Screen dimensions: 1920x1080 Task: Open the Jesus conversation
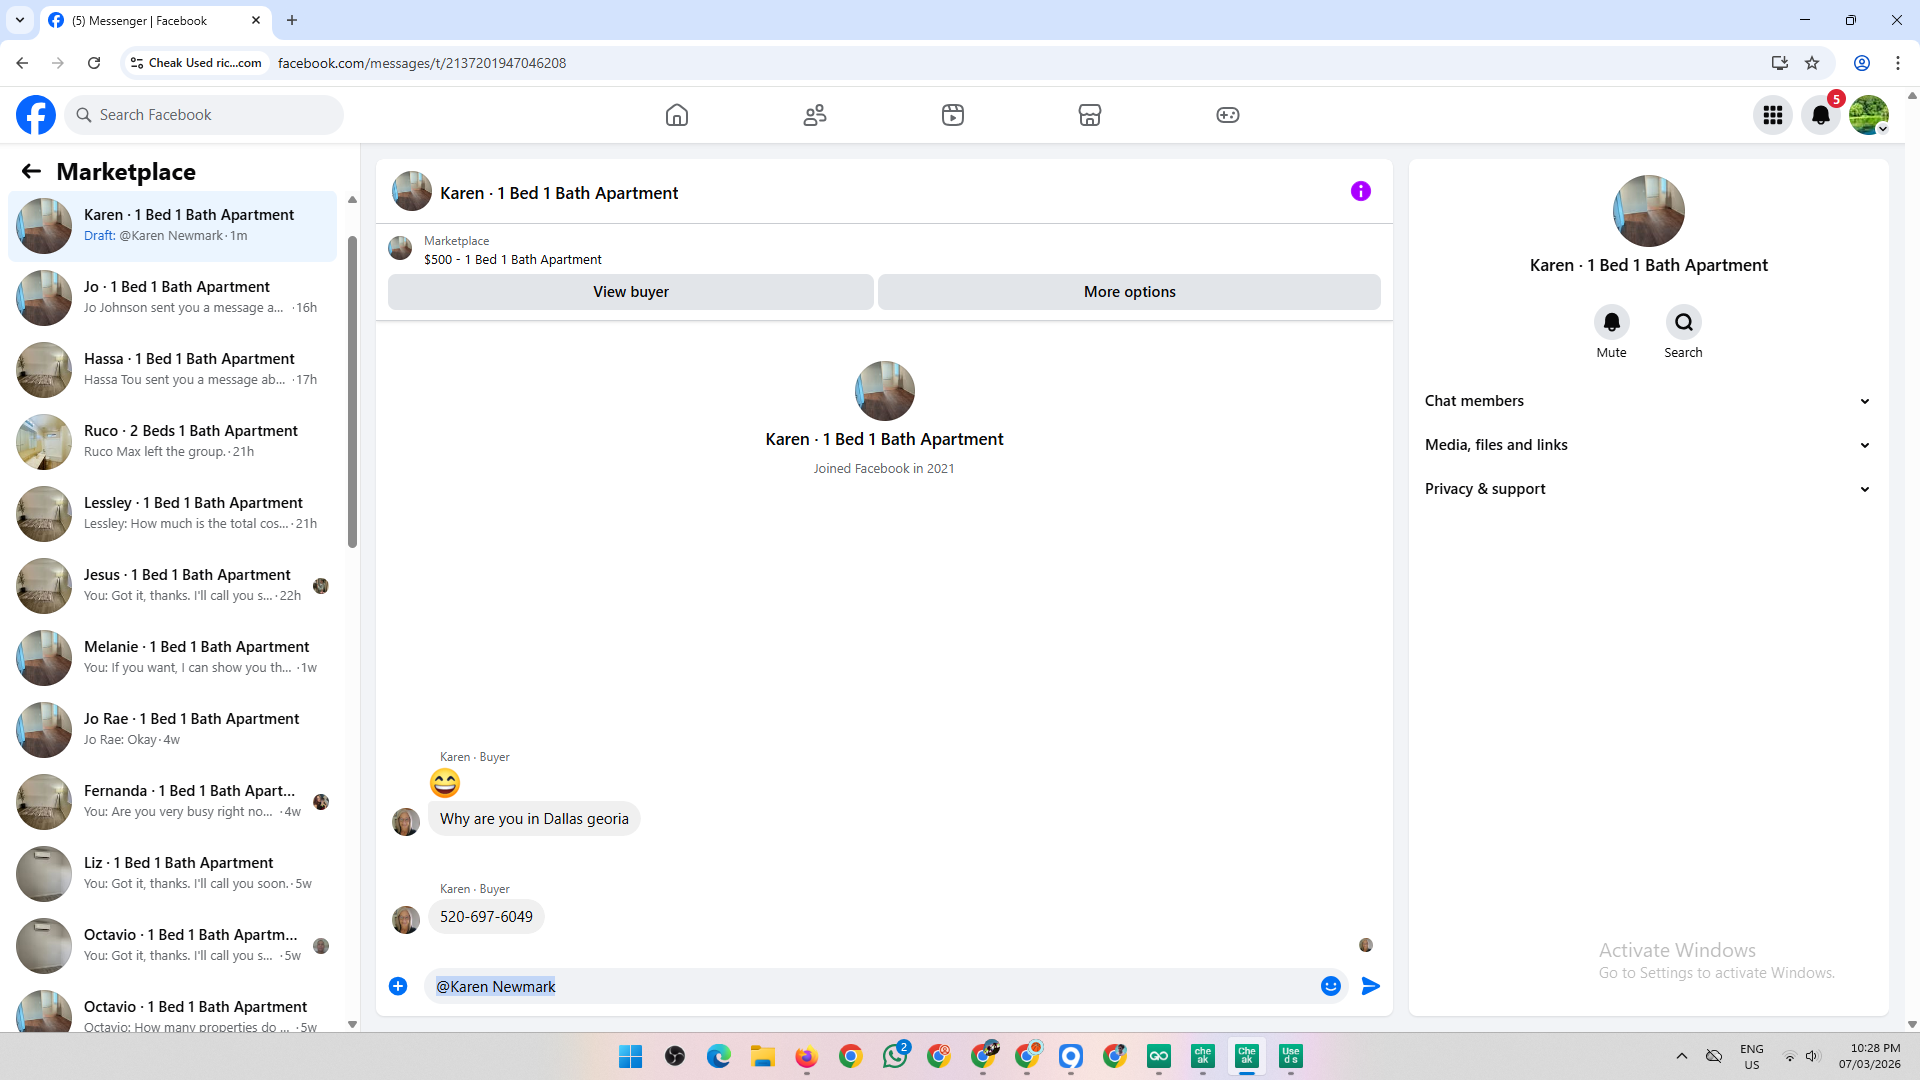coord(172,586)
